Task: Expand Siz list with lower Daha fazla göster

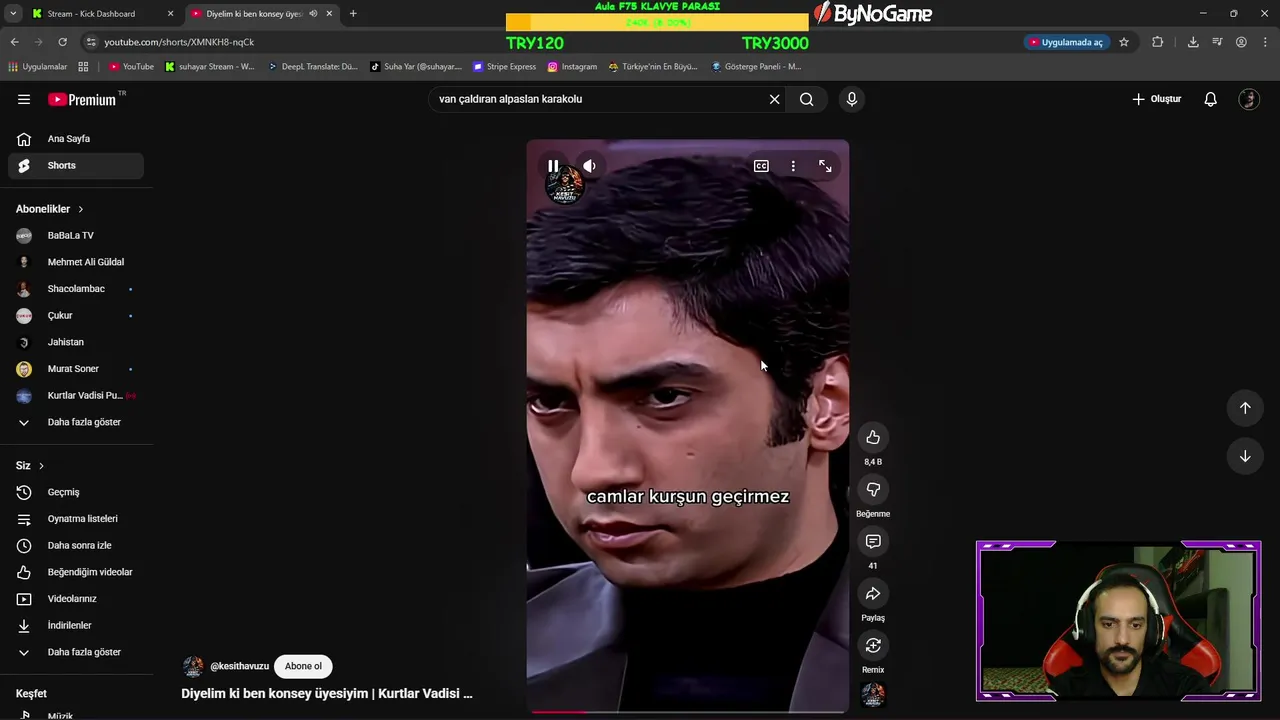Action: tap(76, 652)
